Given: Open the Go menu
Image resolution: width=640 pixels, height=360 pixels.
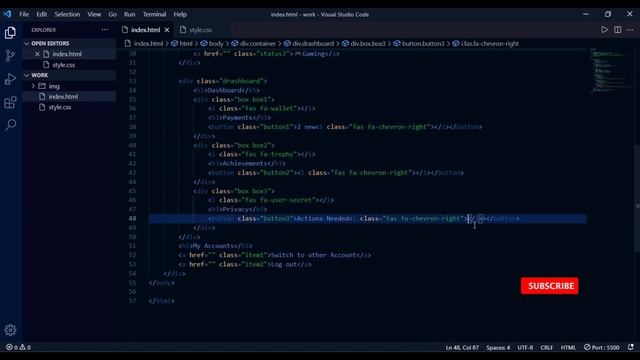Looking at the screenshot, I should (112, 14).
